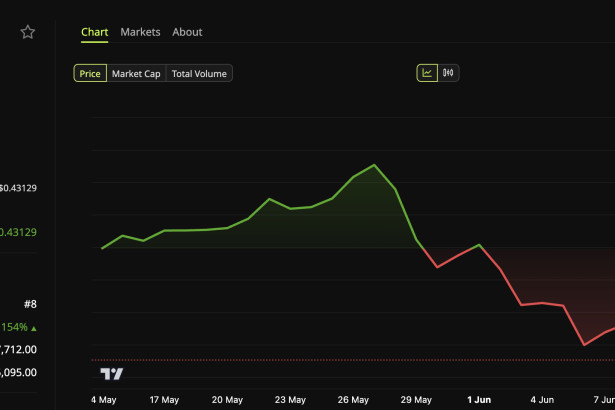
Task: Click the 20 May date label
Action: click(x=227, y=400)
